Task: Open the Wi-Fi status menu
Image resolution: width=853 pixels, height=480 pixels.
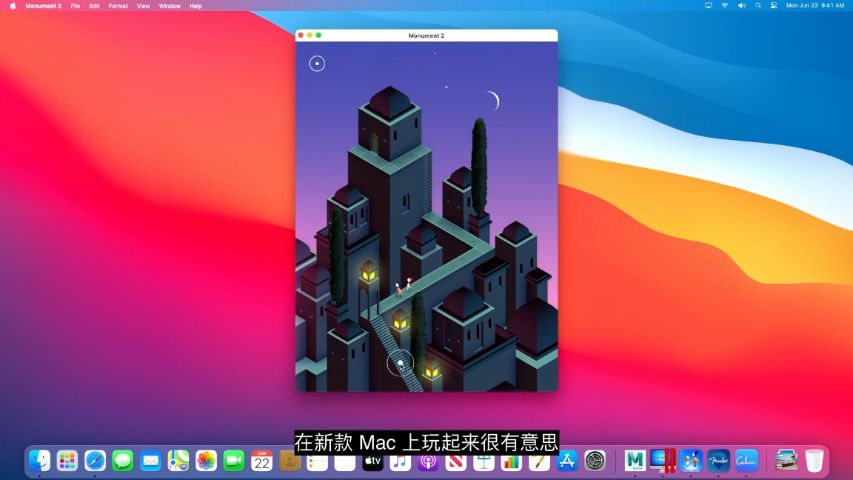Action: pos(725,6)
